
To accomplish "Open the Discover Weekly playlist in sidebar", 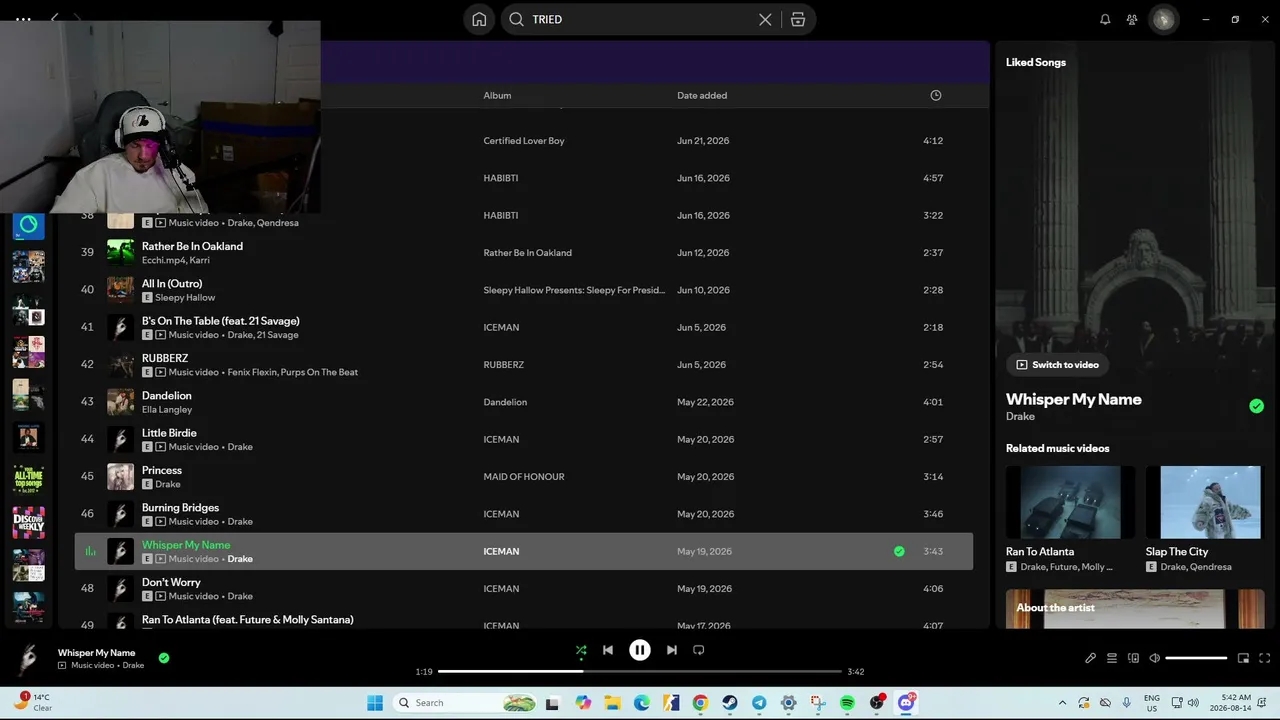I will (x=28, y=522).
